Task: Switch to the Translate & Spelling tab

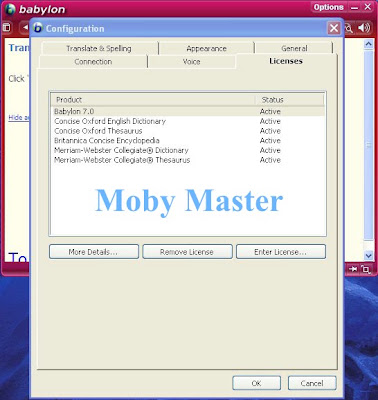Action: click(x=99, y=48)
